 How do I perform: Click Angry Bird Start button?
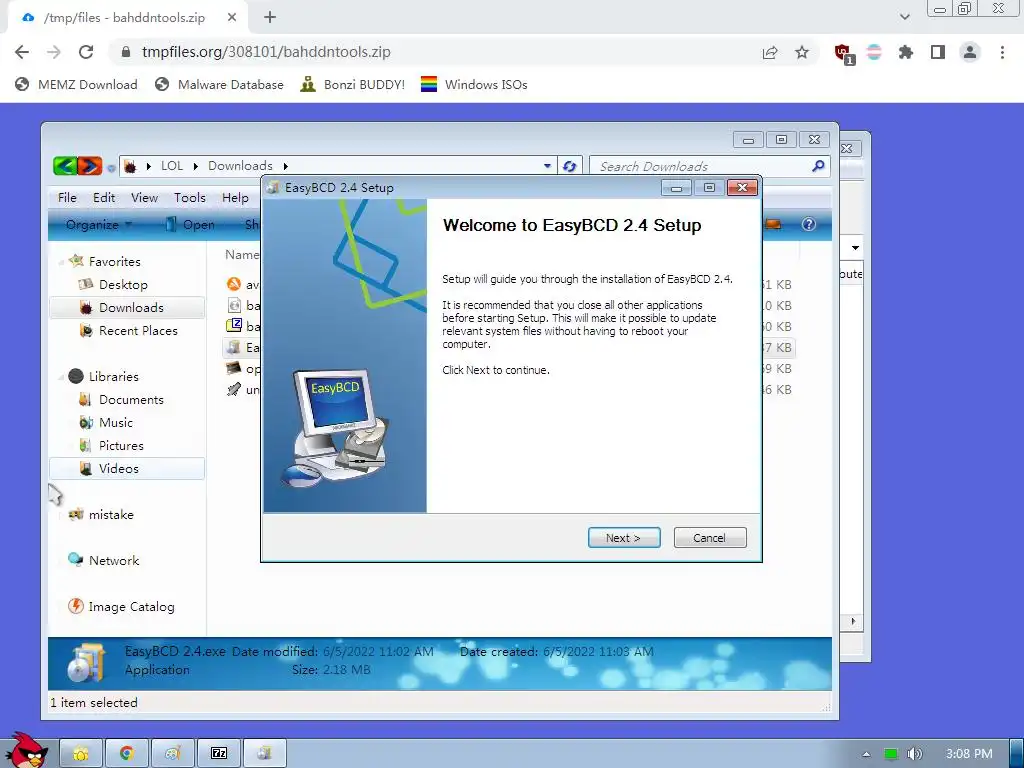26,750
